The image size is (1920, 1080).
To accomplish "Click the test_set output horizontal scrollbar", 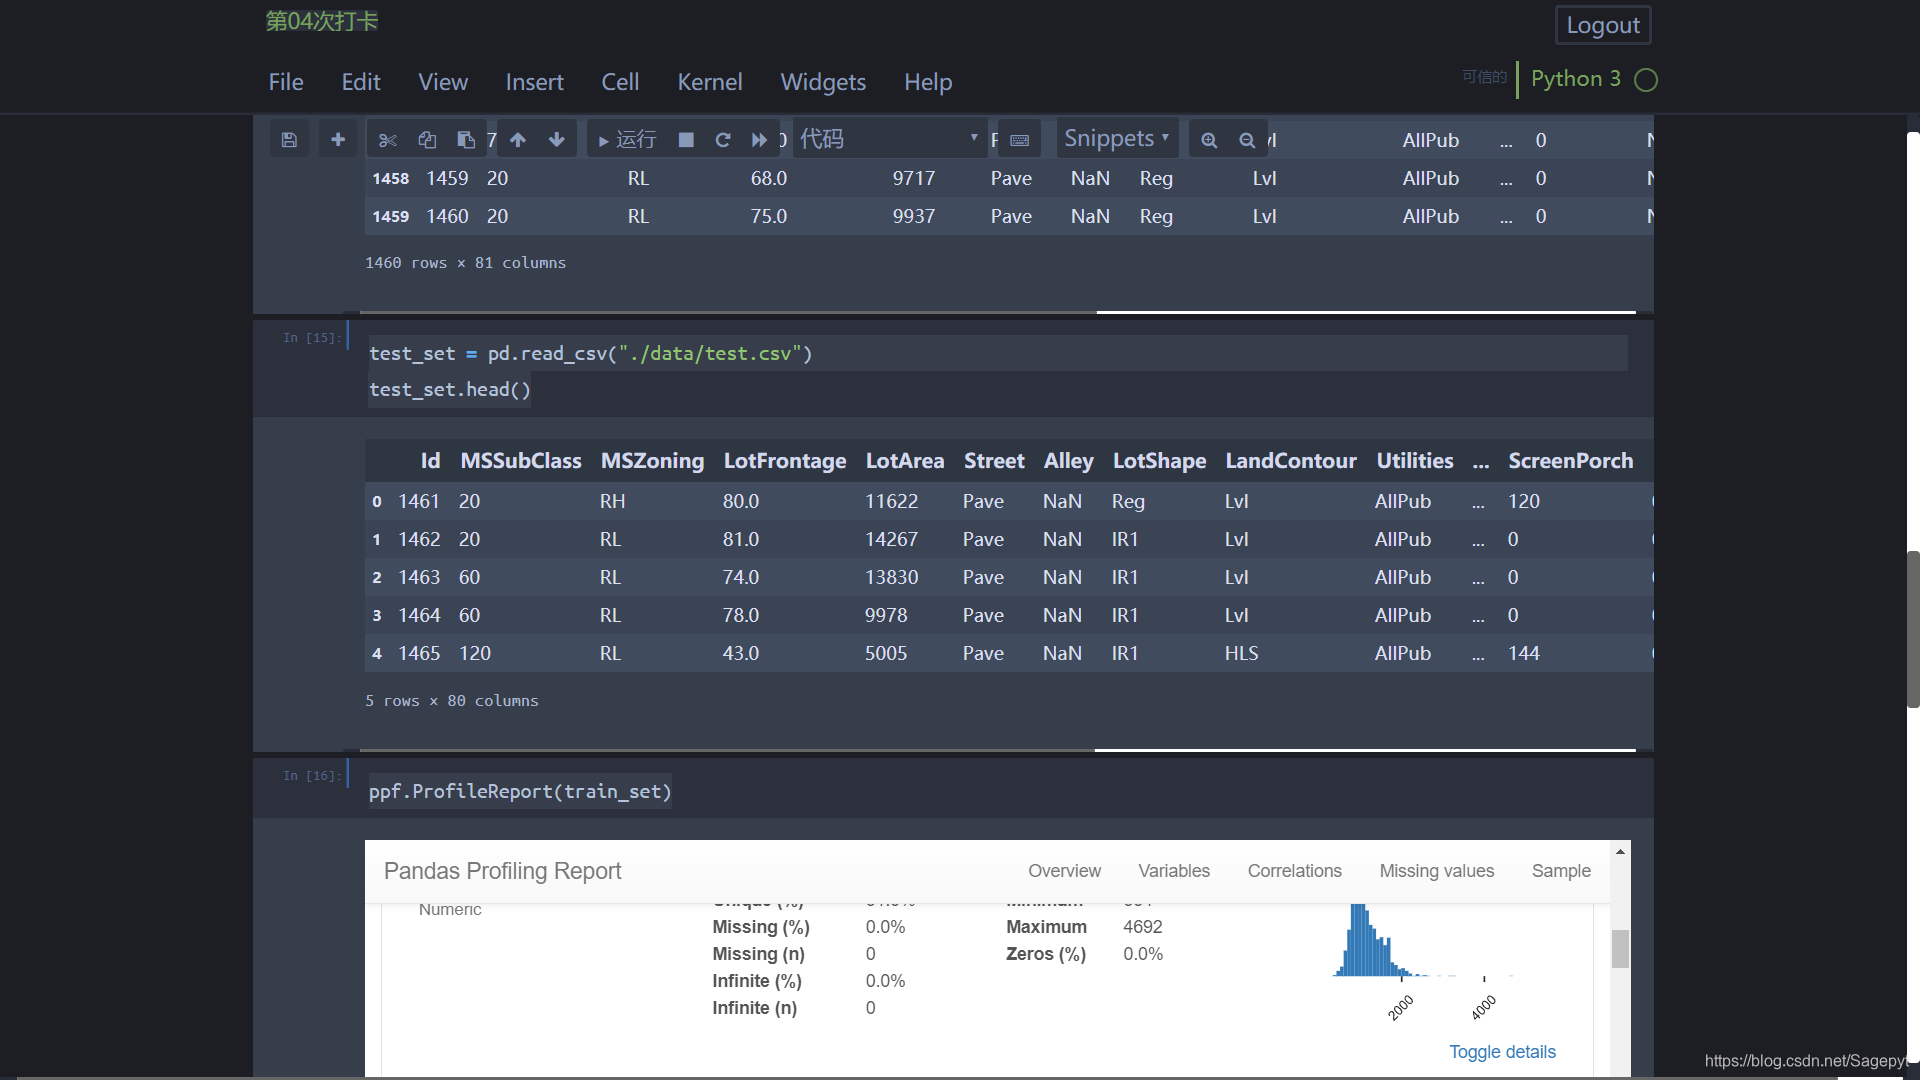I will pyautogui.click(x=1365, y=749).
